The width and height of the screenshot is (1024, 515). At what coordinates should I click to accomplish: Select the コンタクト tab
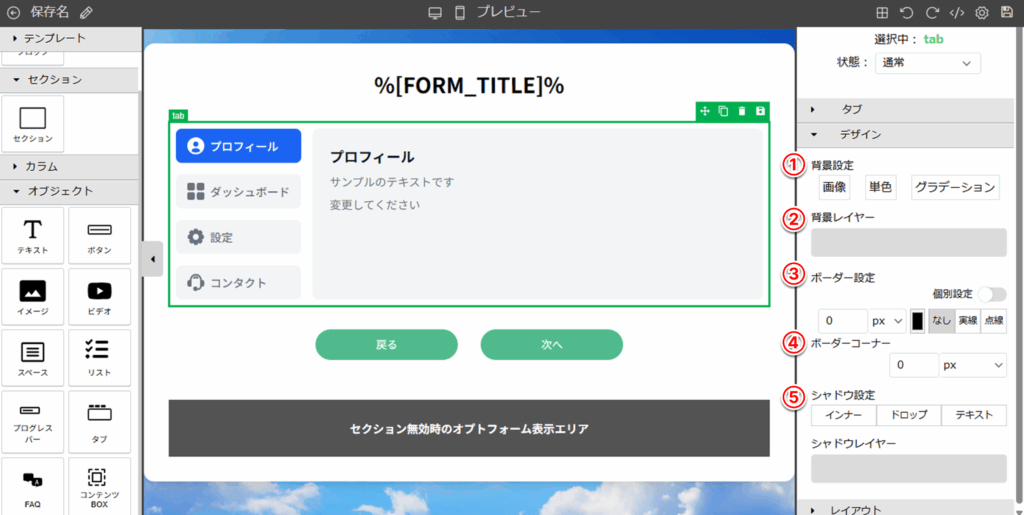238,282
